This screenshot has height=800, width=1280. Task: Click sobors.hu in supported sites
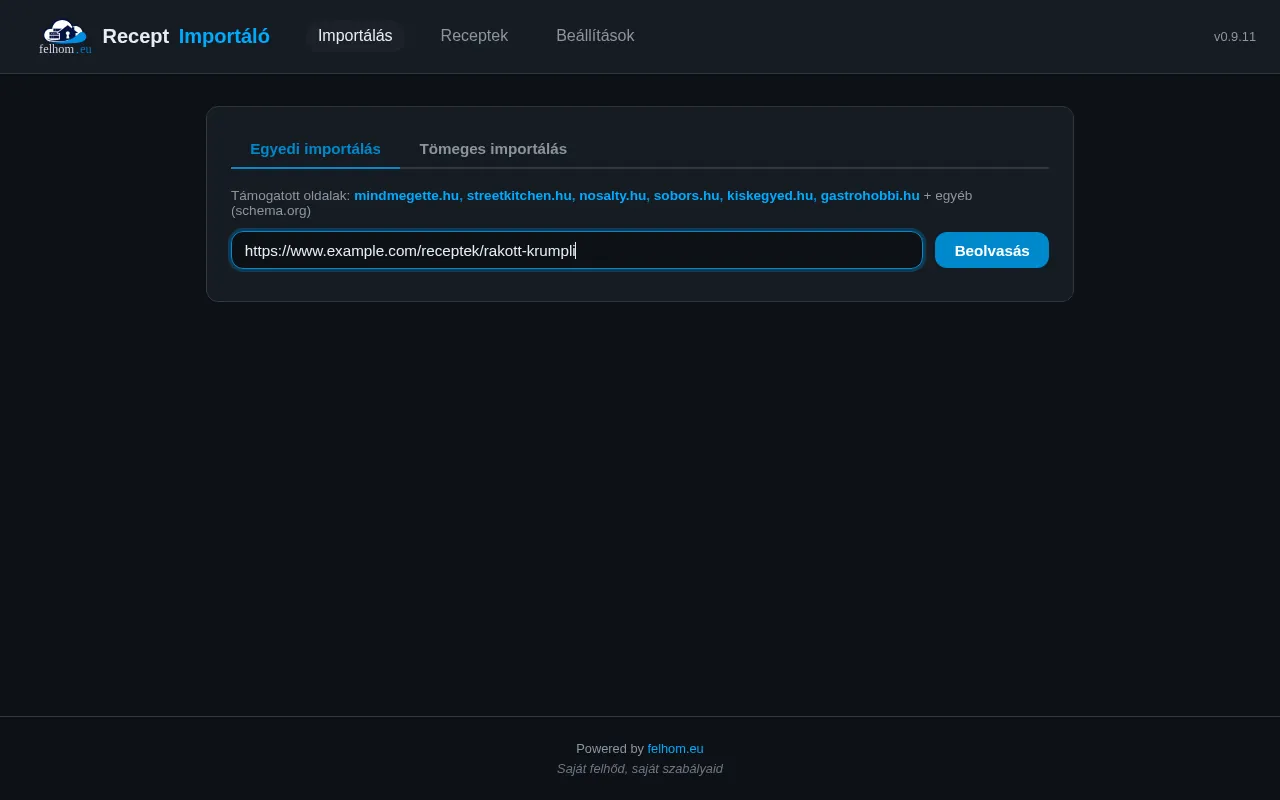[x=687, y=195]
